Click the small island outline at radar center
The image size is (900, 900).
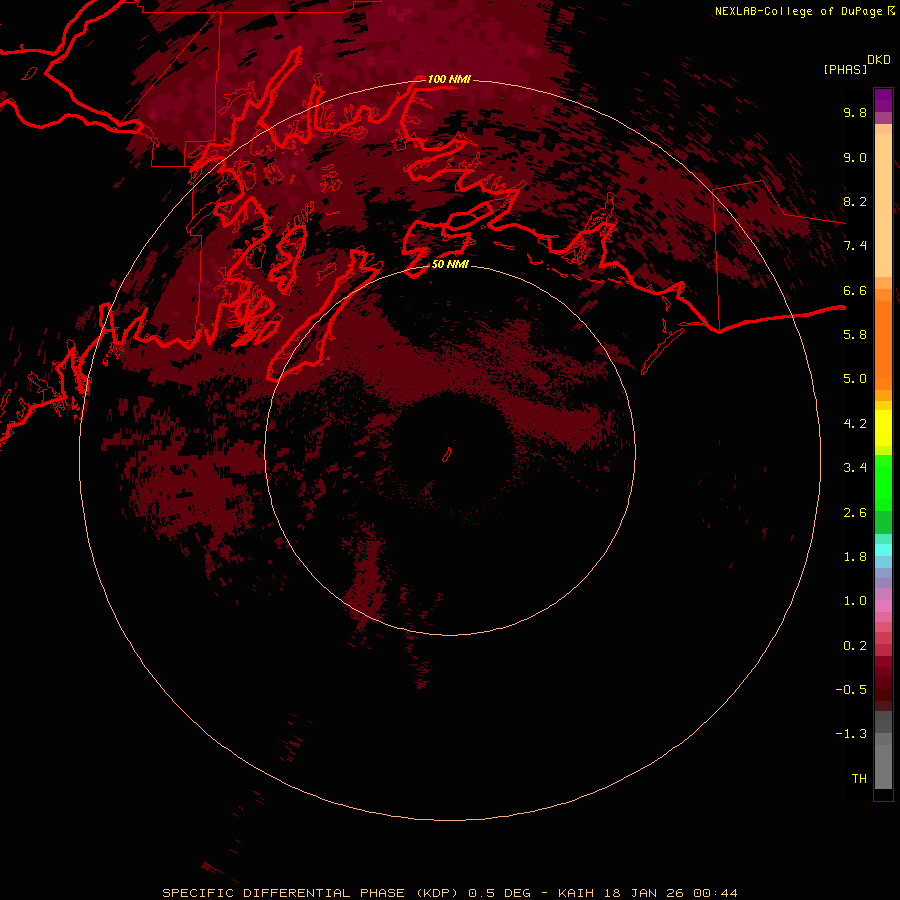(447, 455)
